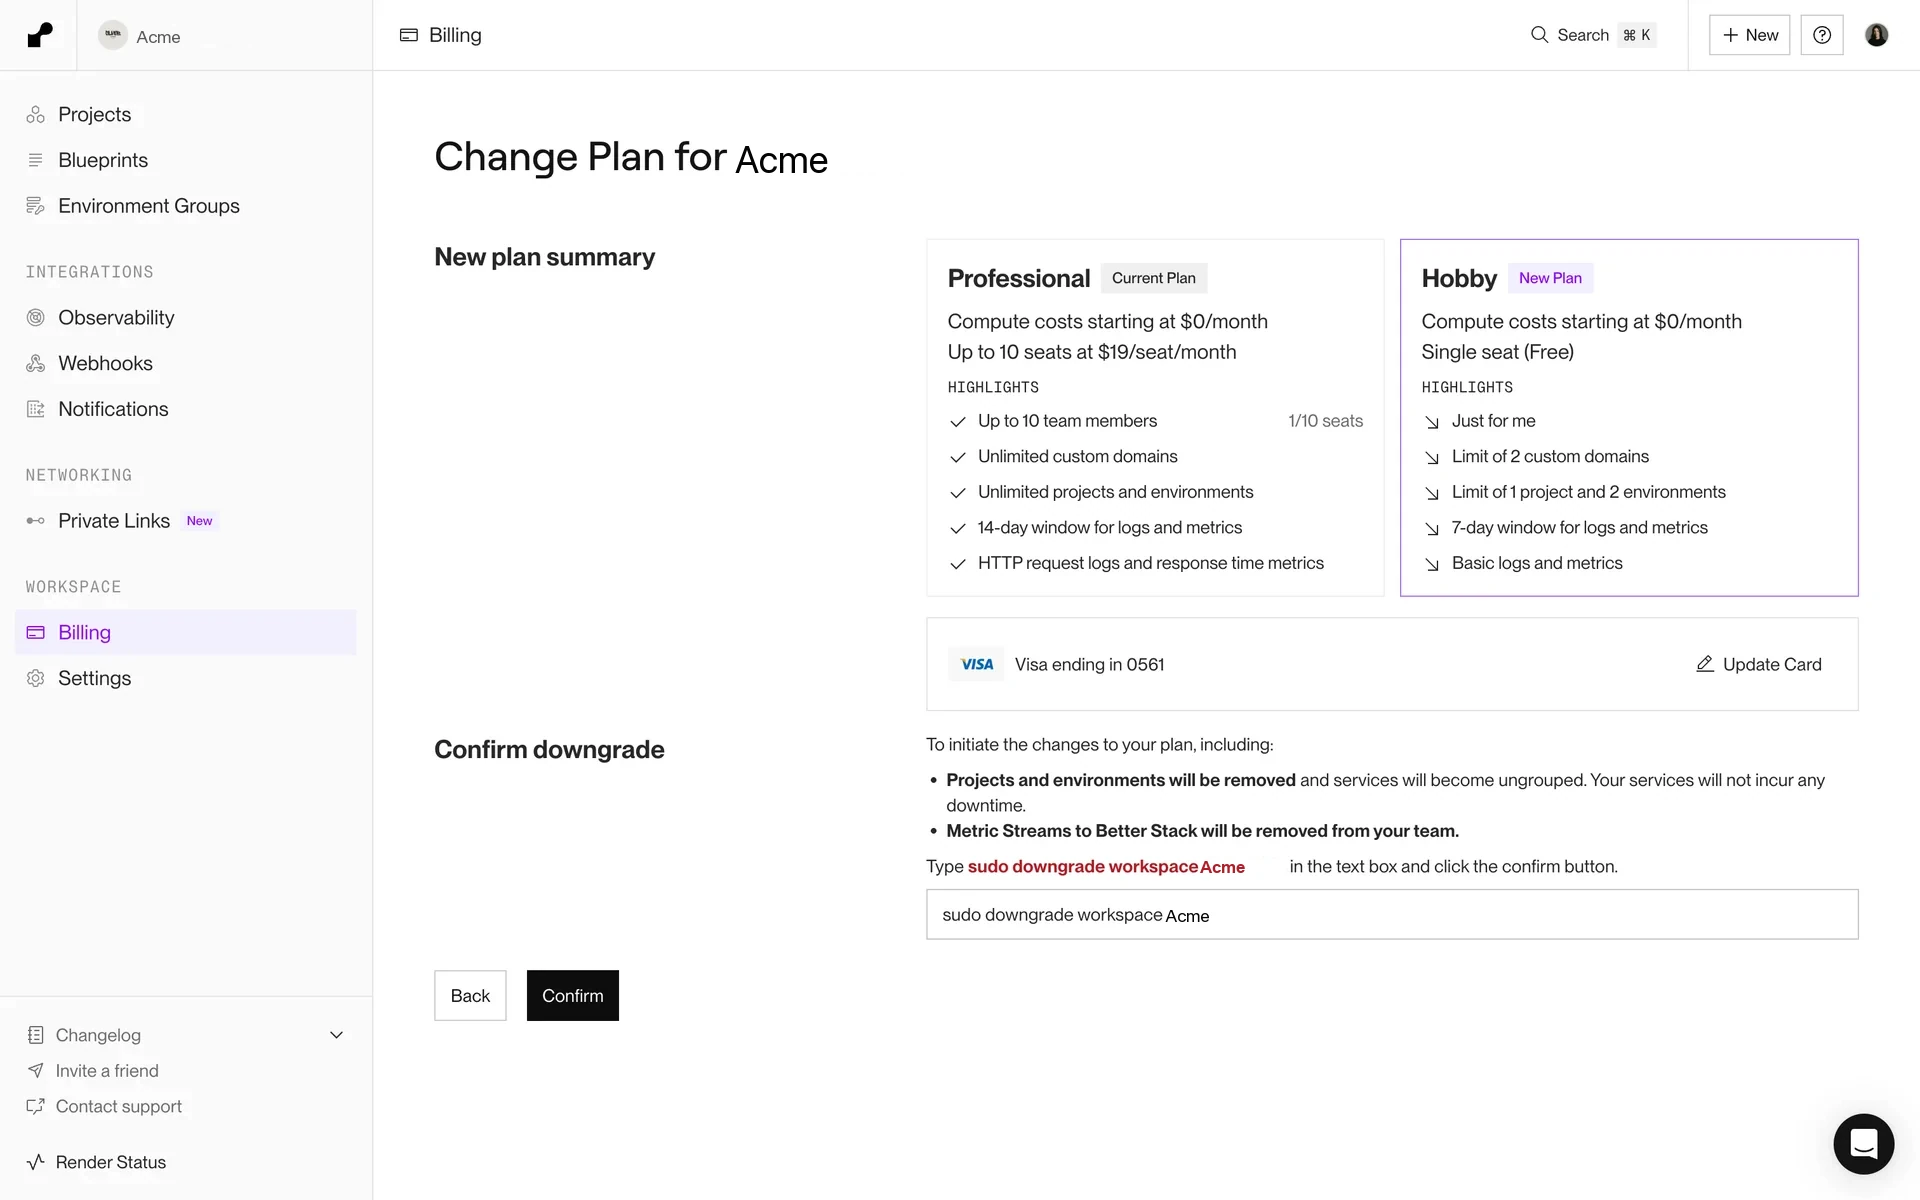Open the chat support bubble
1920x1200 pixels.
pyautogui.click(x=1863, y=1143)
